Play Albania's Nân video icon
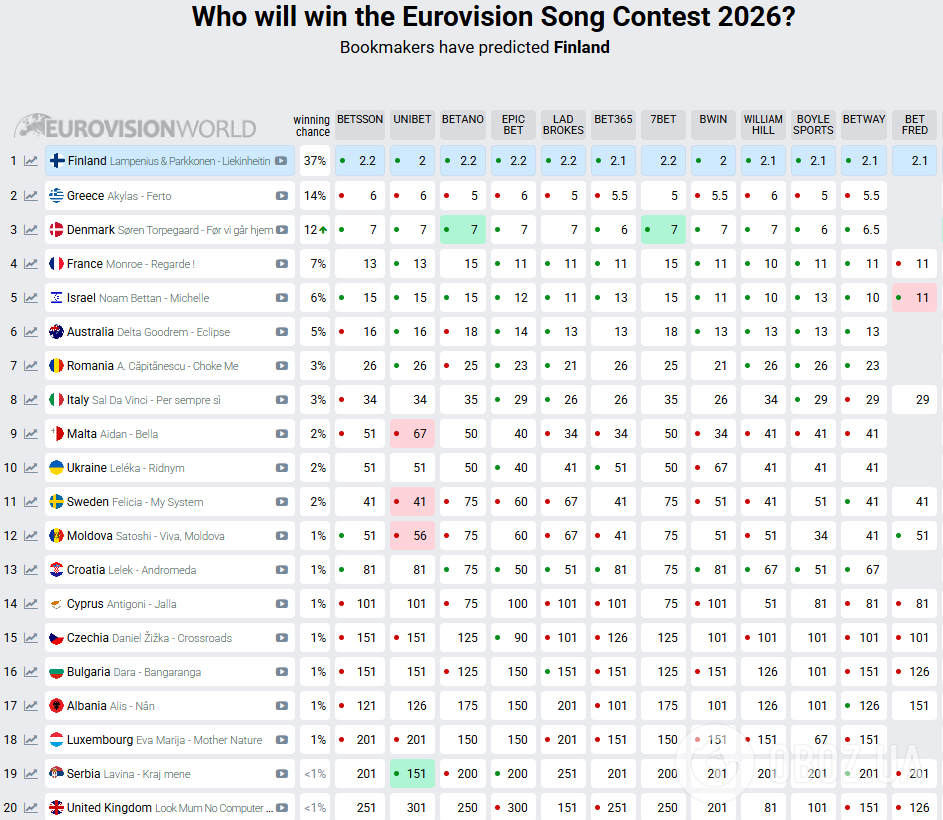The image size is (943, 820). [281, 706]
